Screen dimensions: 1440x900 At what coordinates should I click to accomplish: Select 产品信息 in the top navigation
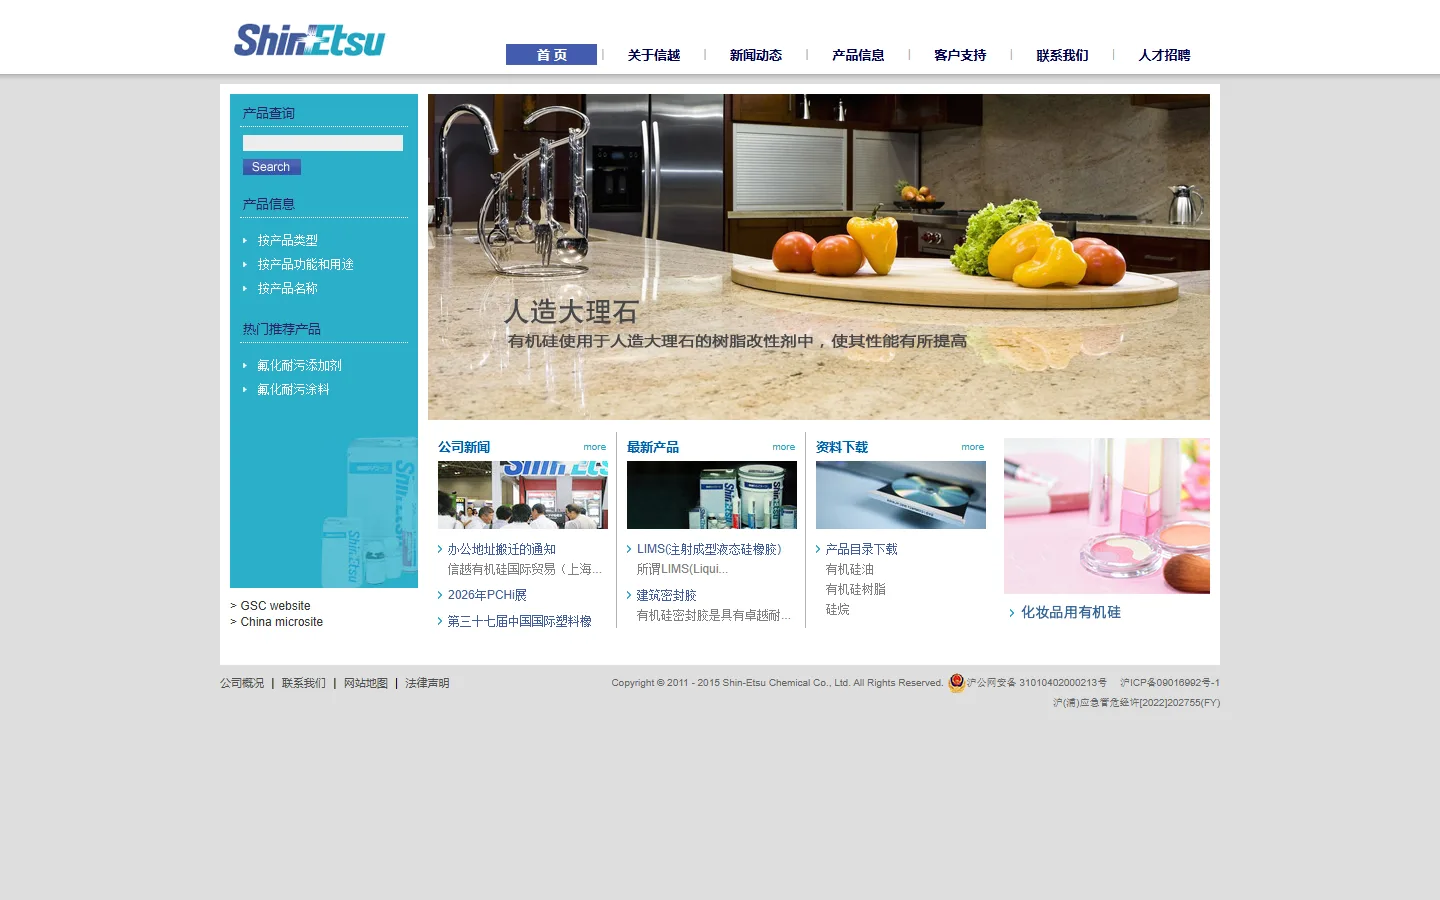[858, 55]
